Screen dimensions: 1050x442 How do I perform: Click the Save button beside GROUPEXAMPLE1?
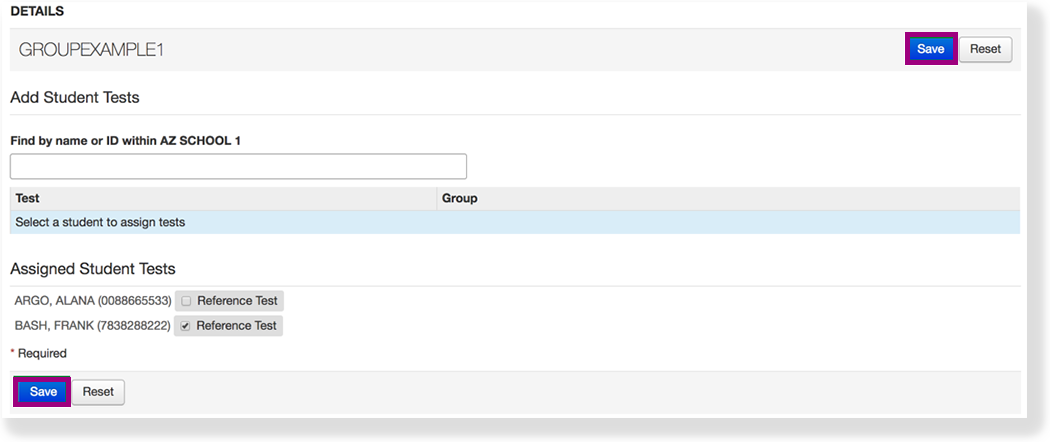pos(930,49)
